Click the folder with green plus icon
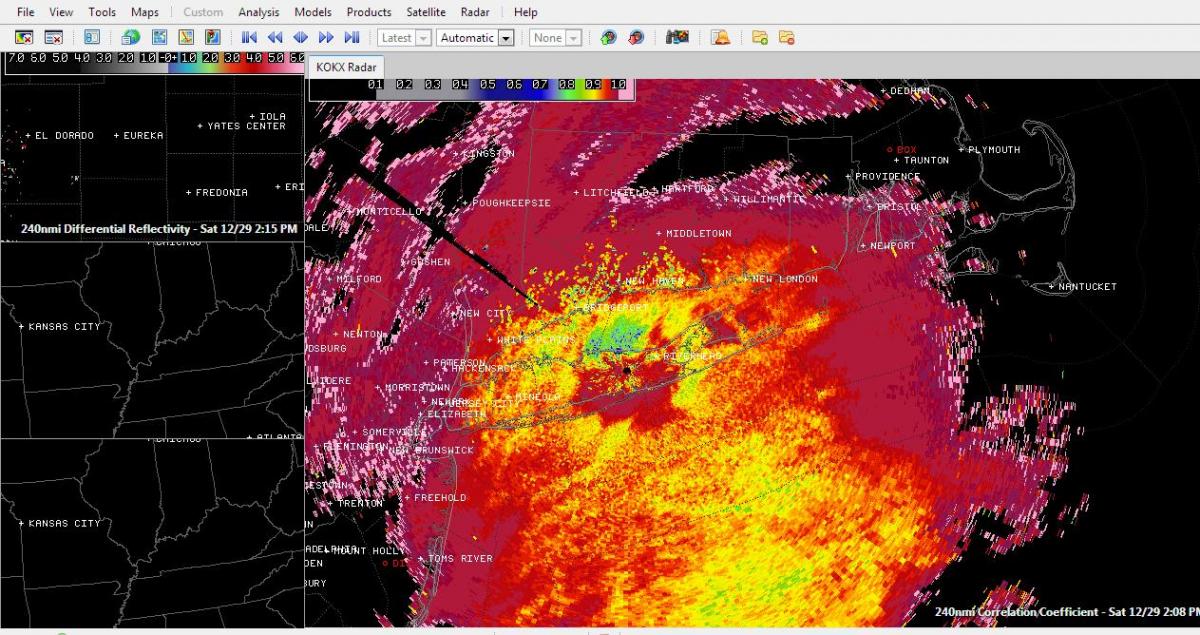The height and width of the screenshot is (635, 1200). [x=760, y=37]
